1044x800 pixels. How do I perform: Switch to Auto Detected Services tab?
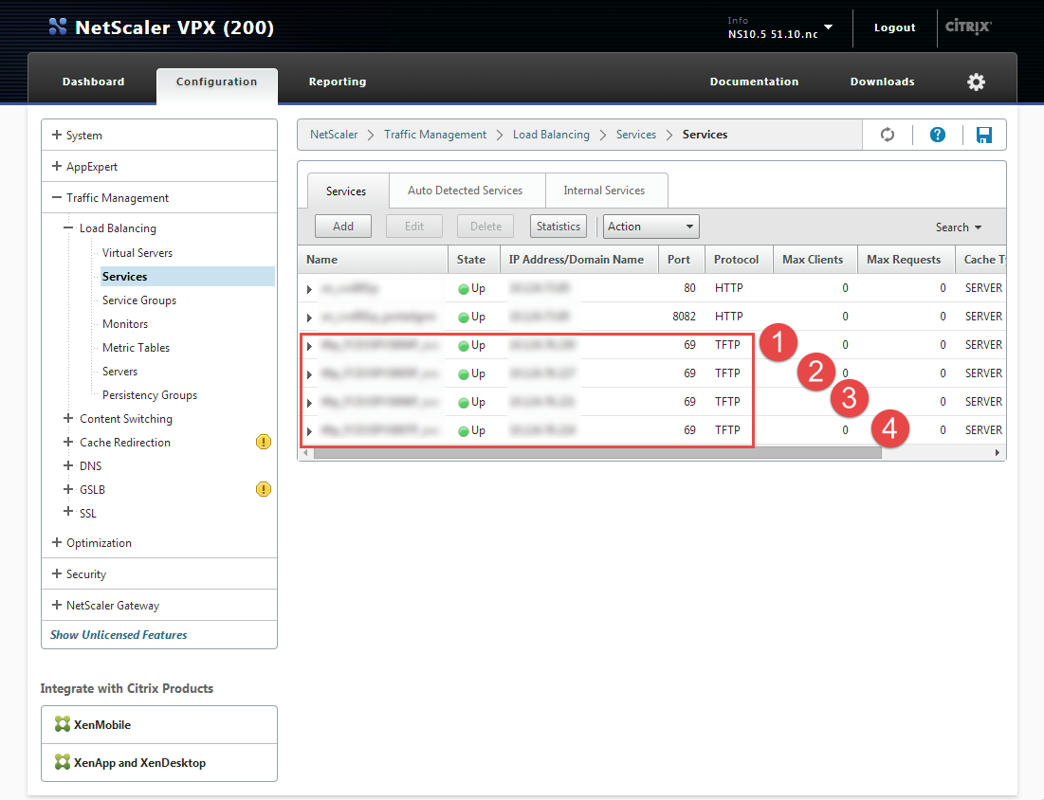(465, 190)
